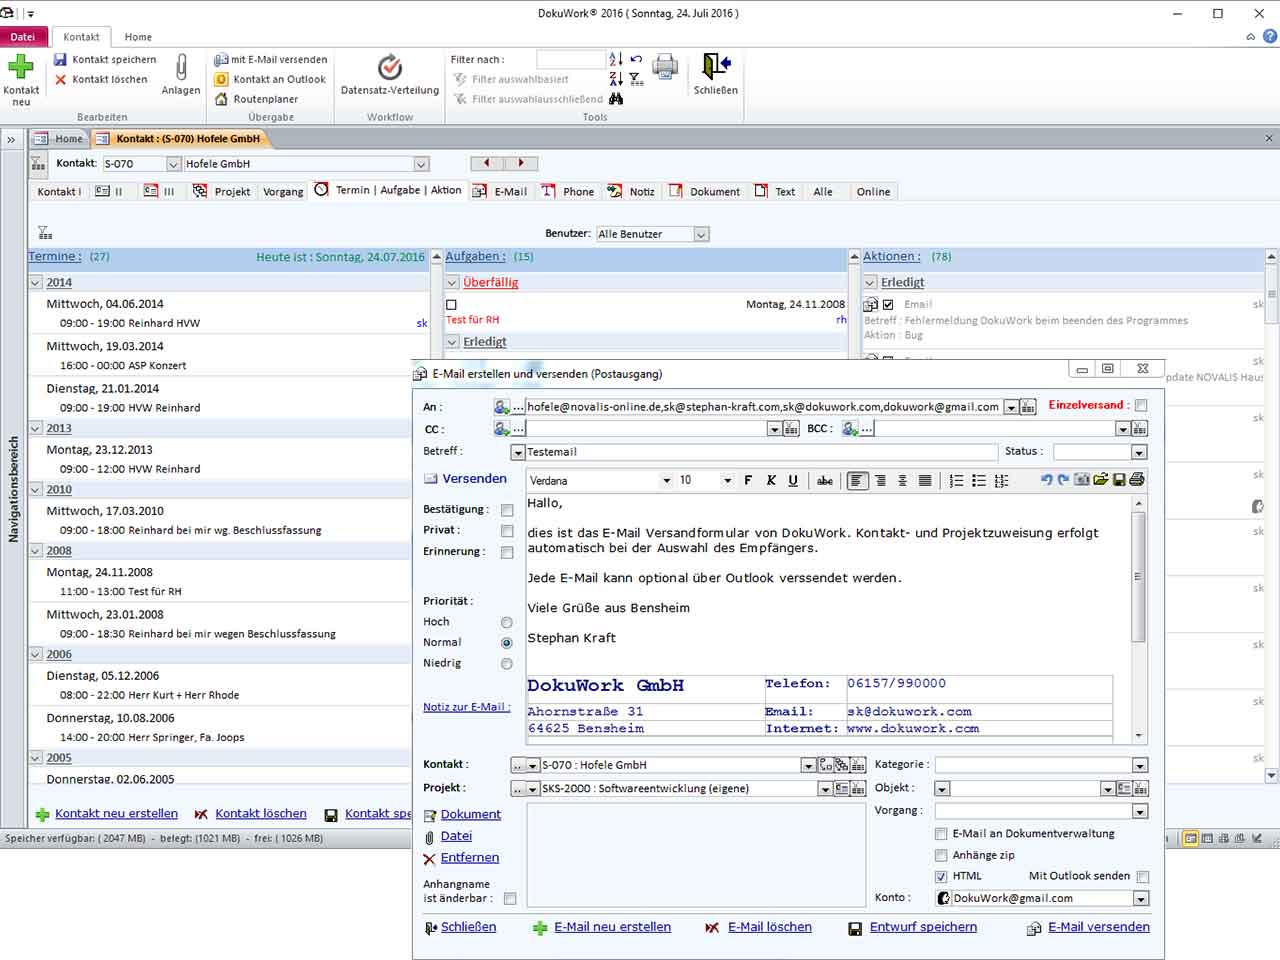The image size is (1280, 960).
Task: Insert bulleted list in email editor
Action: click(979, 481)
